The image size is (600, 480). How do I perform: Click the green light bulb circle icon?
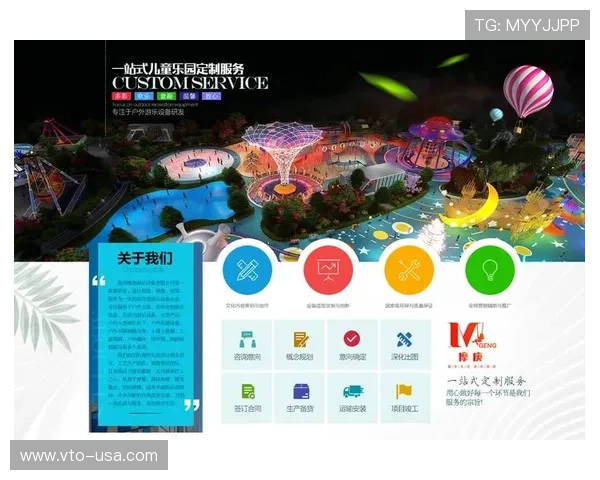point(489,268)
